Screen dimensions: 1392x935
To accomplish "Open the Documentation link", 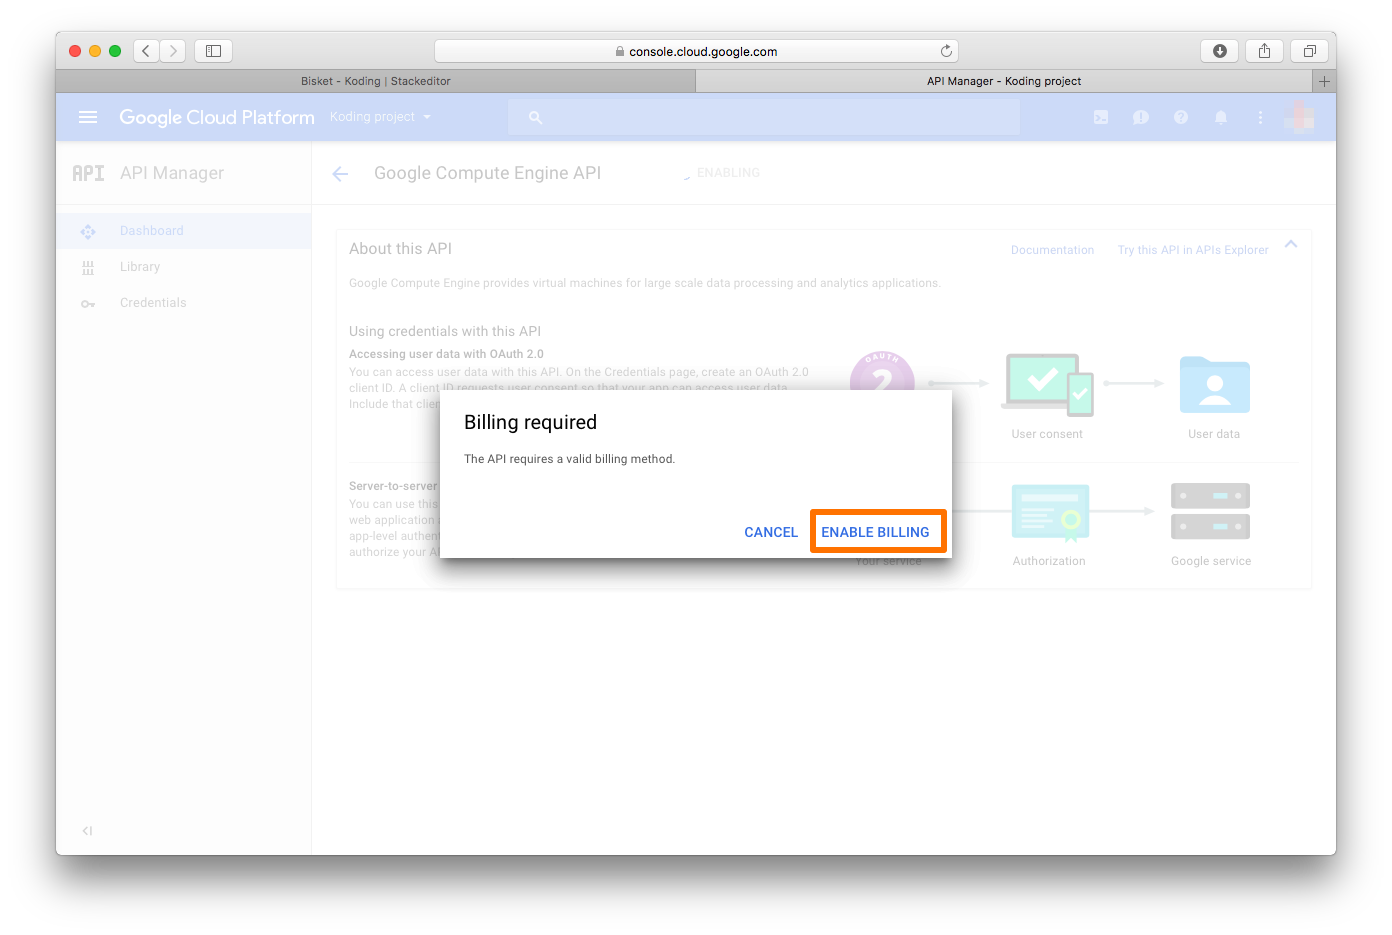I will [1052, 250].
